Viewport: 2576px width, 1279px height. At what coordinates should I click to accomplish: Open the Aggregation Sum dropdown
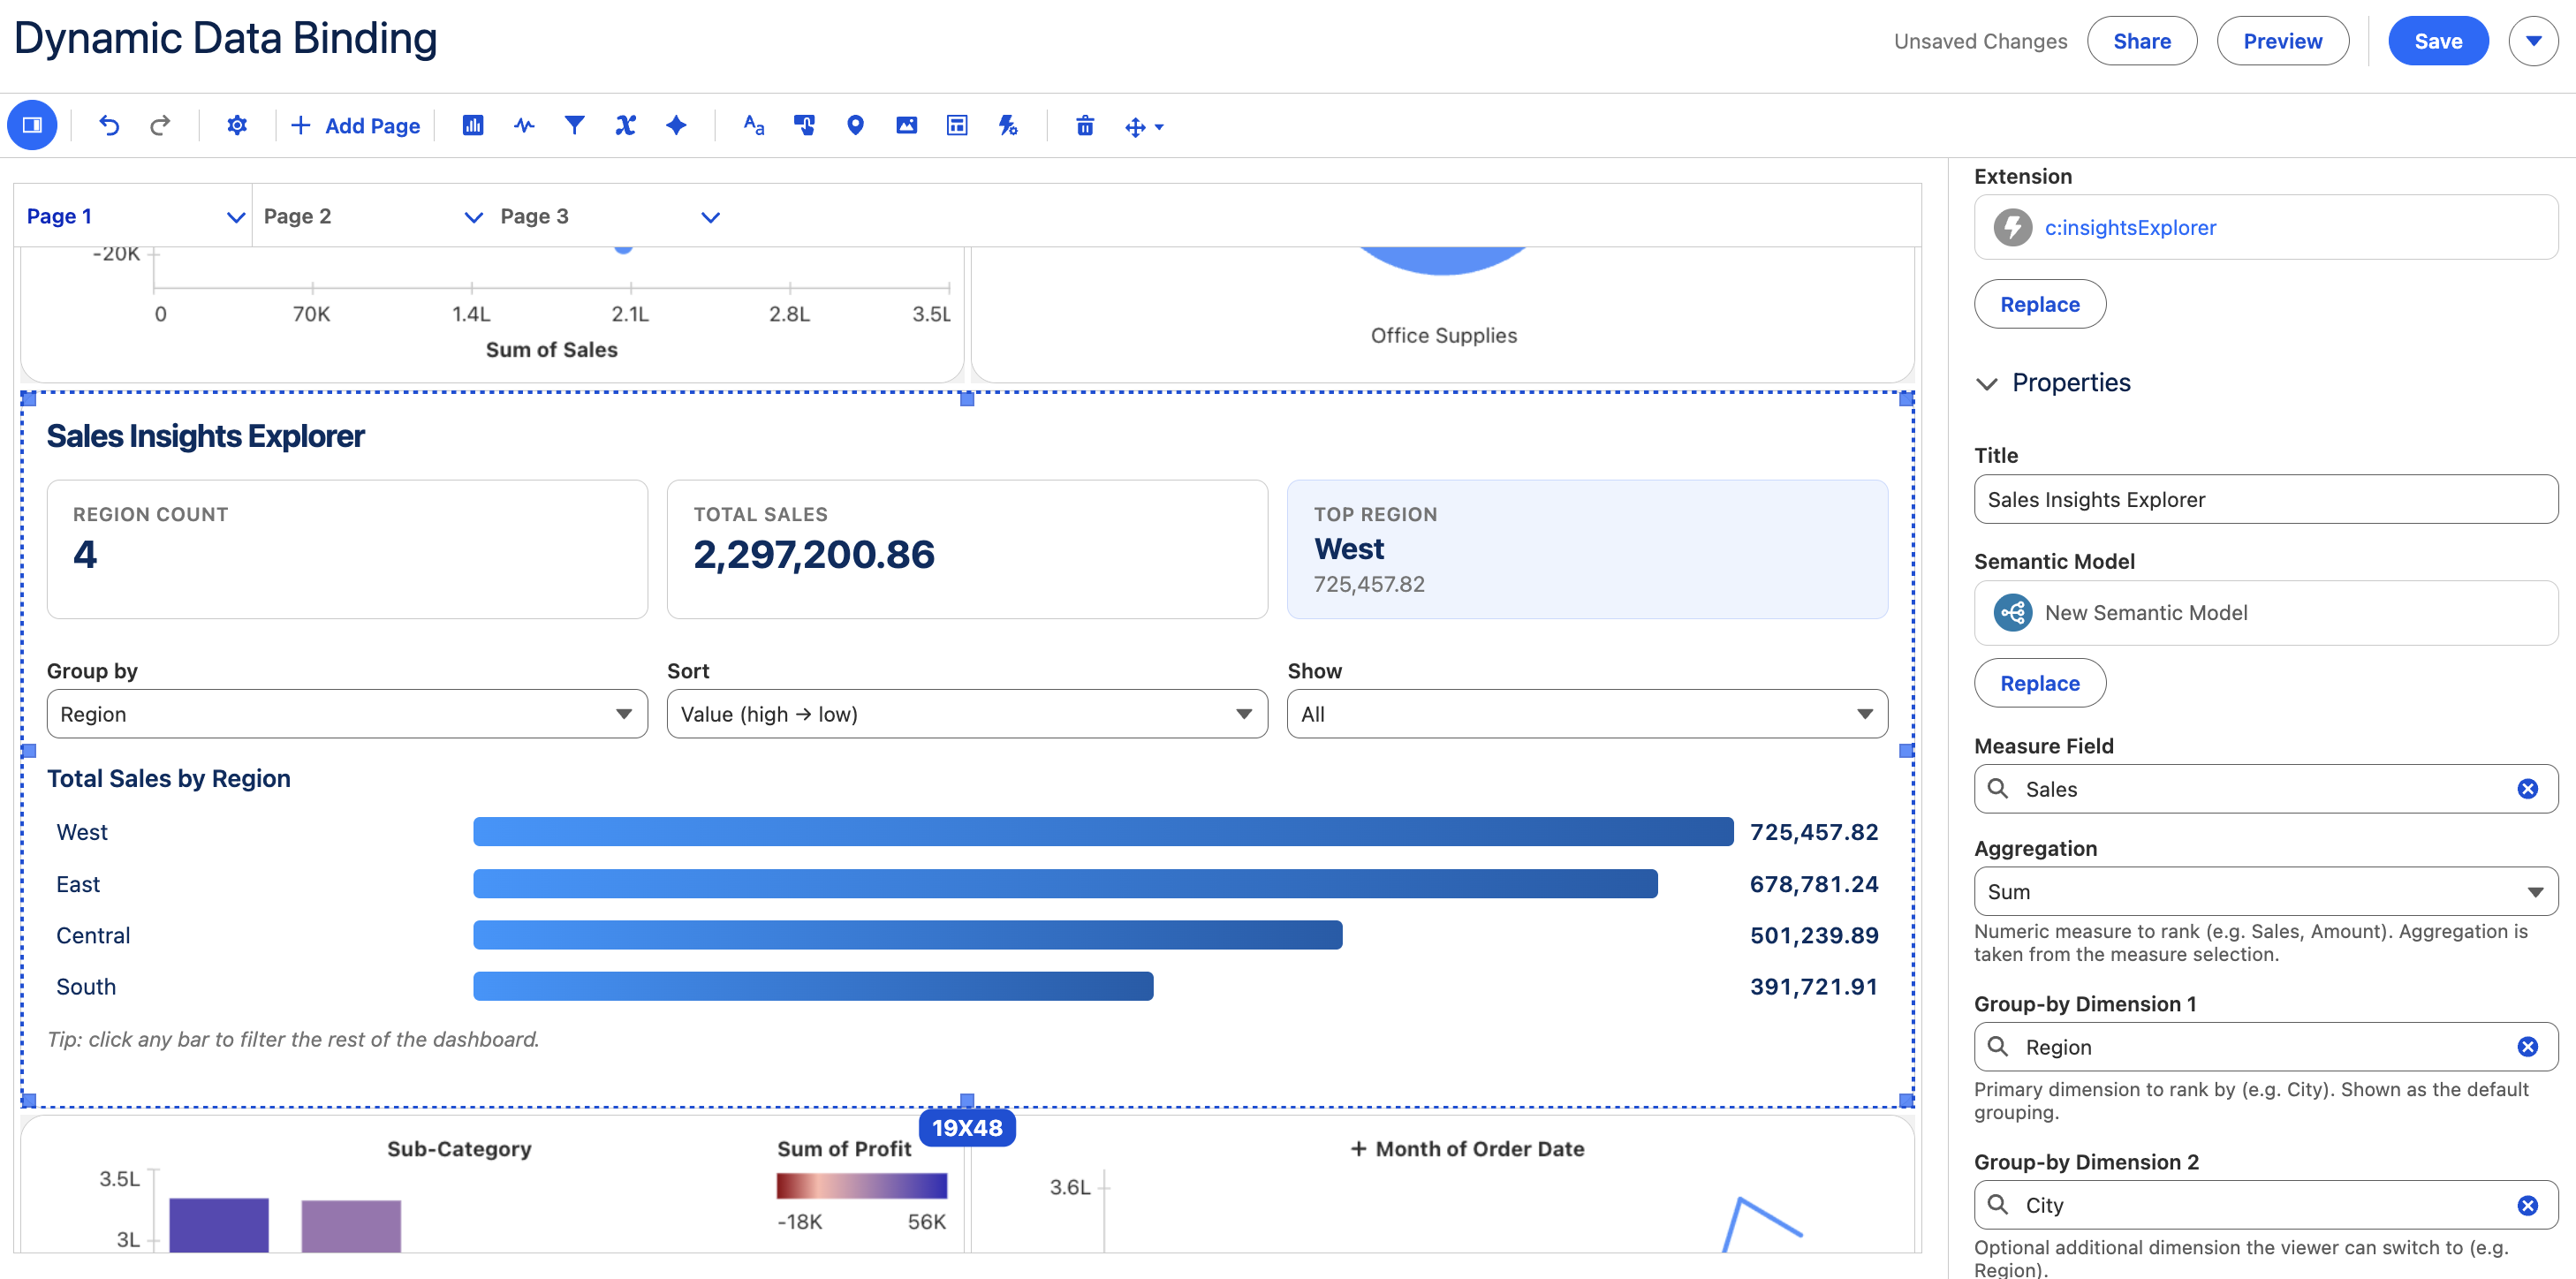(x=2266, y=892)
